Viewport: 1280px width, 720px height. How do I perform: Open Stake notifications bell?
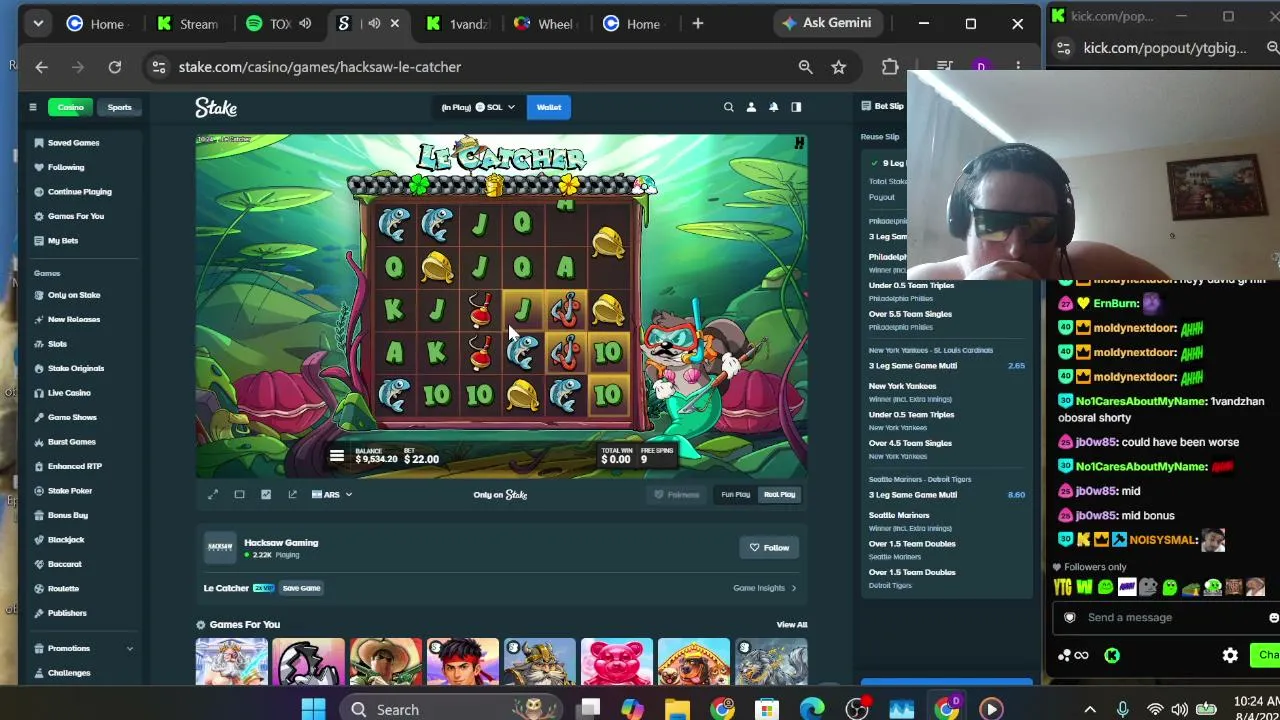point(773,107)
